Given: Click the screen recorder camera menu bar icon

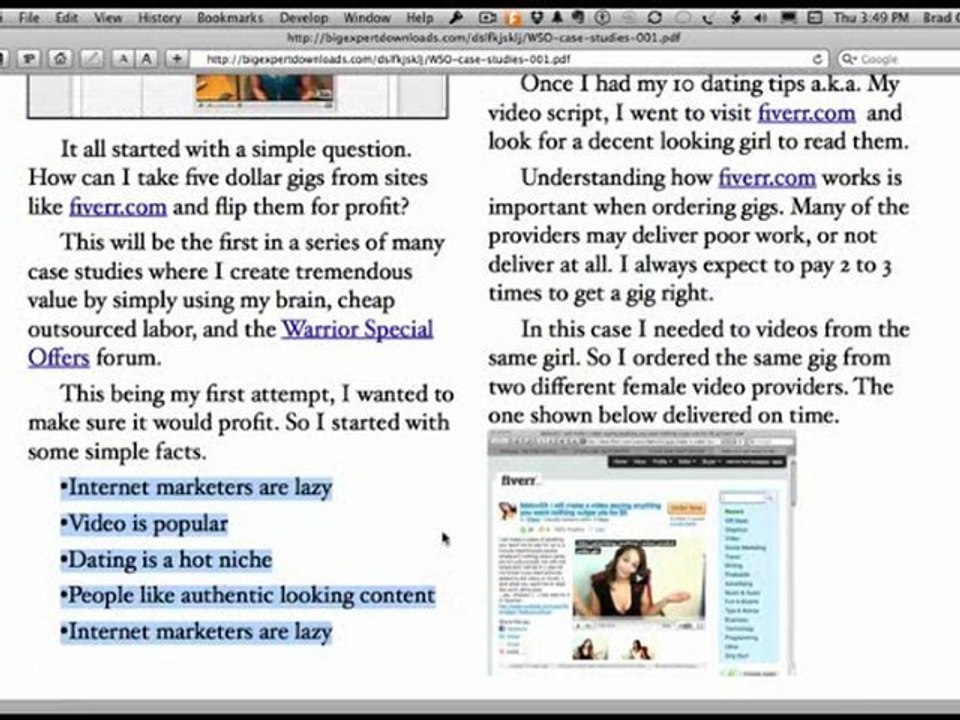Looking at the screenshot, I should tap(488, 18).
